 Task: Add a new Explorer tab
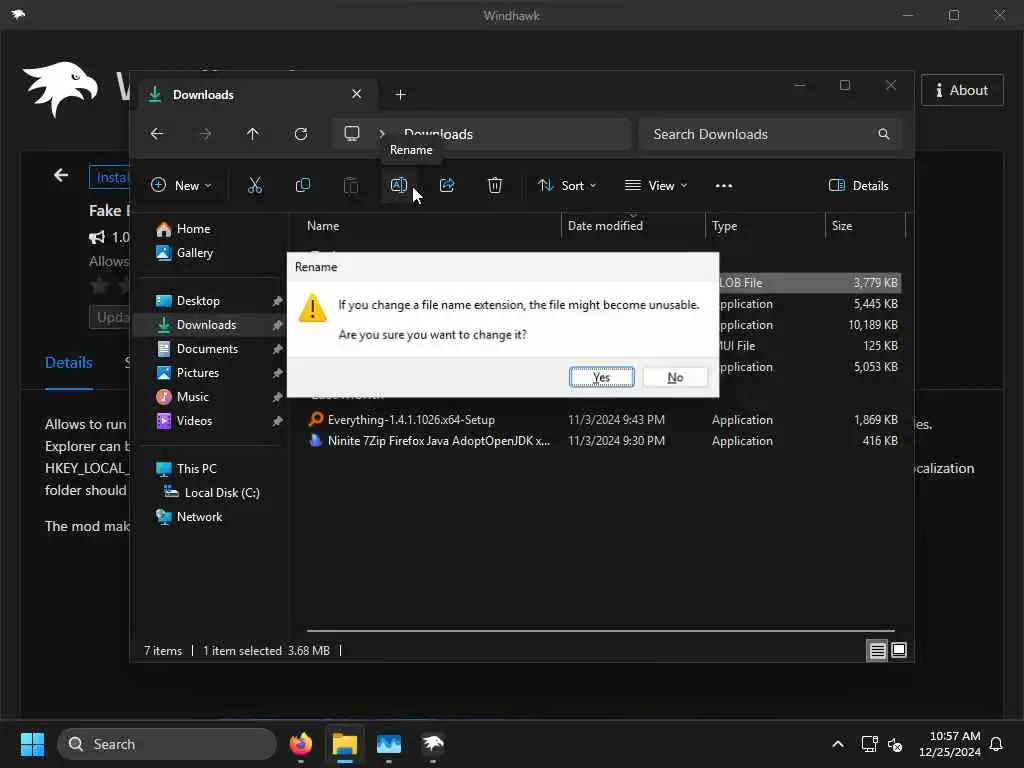400,95
